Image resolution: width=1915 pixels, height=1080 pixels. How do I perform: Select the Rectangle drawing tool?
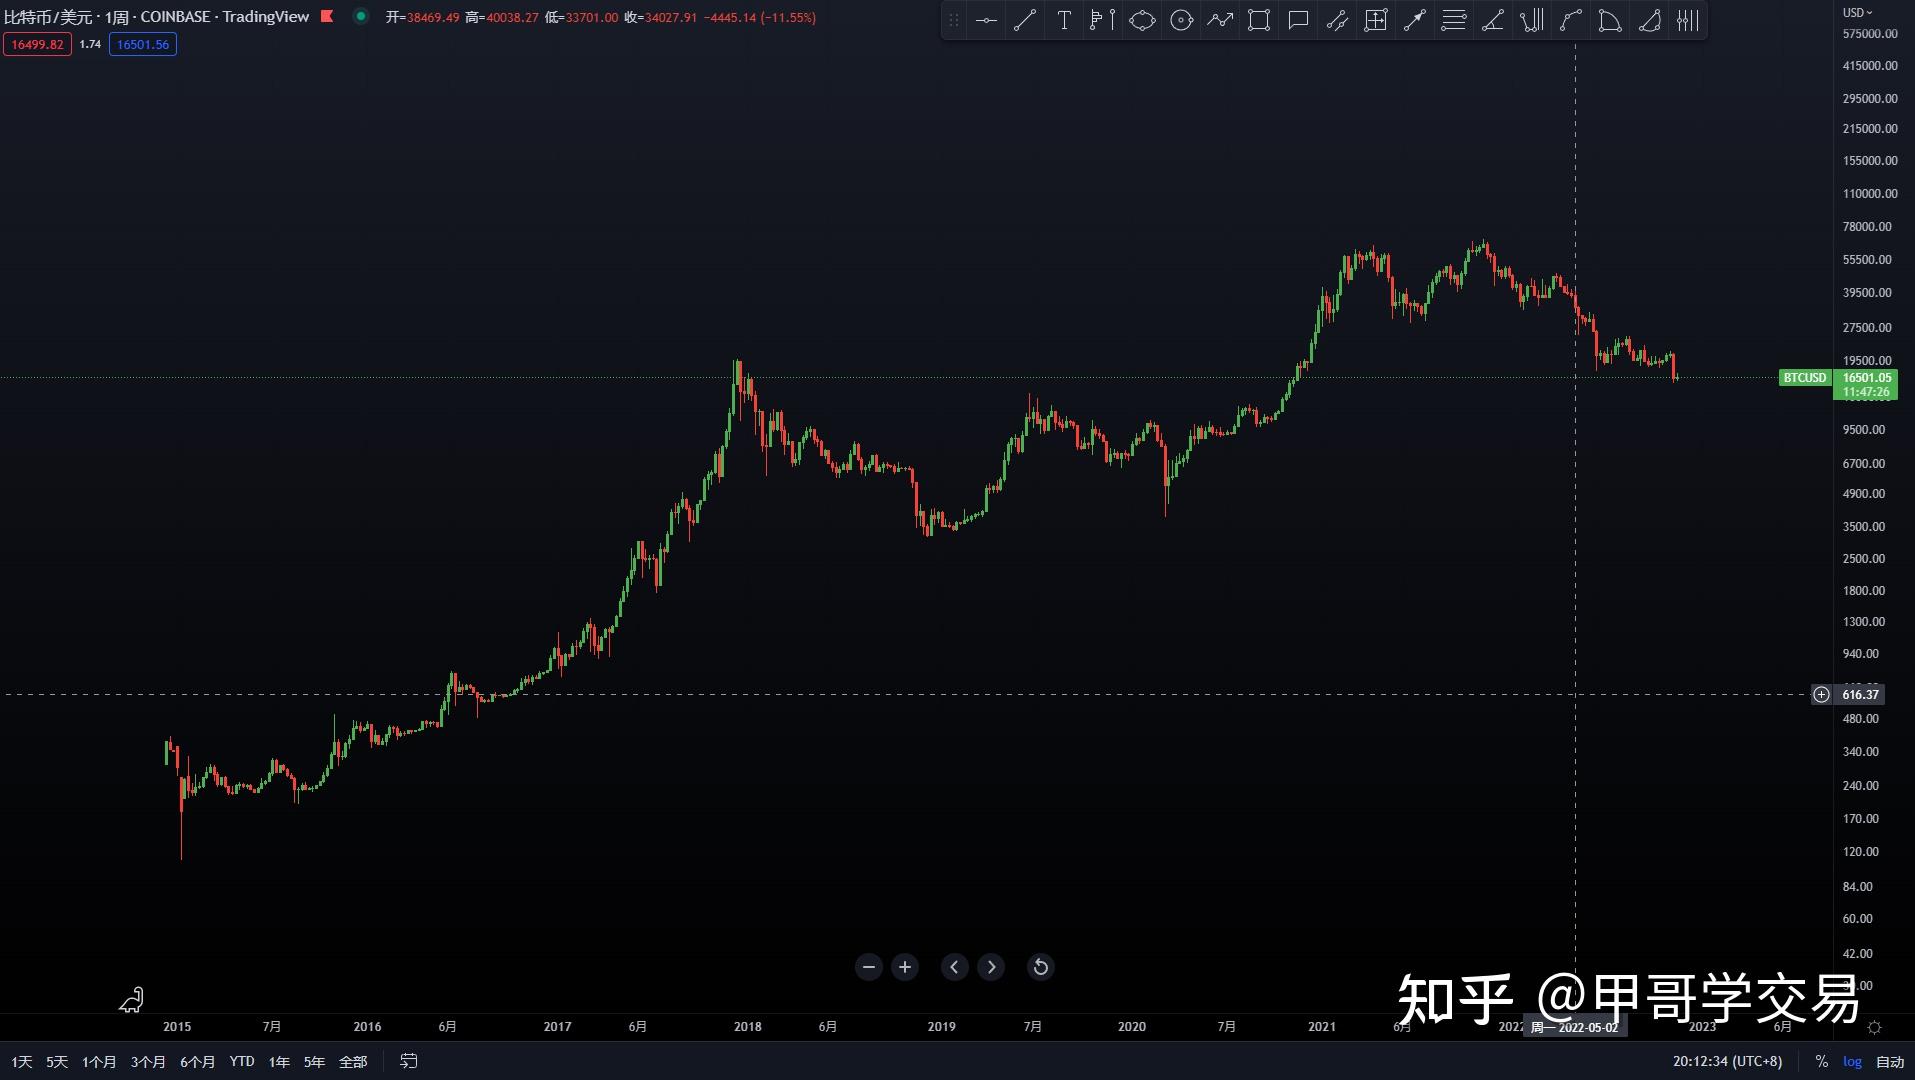point(1258,20)
